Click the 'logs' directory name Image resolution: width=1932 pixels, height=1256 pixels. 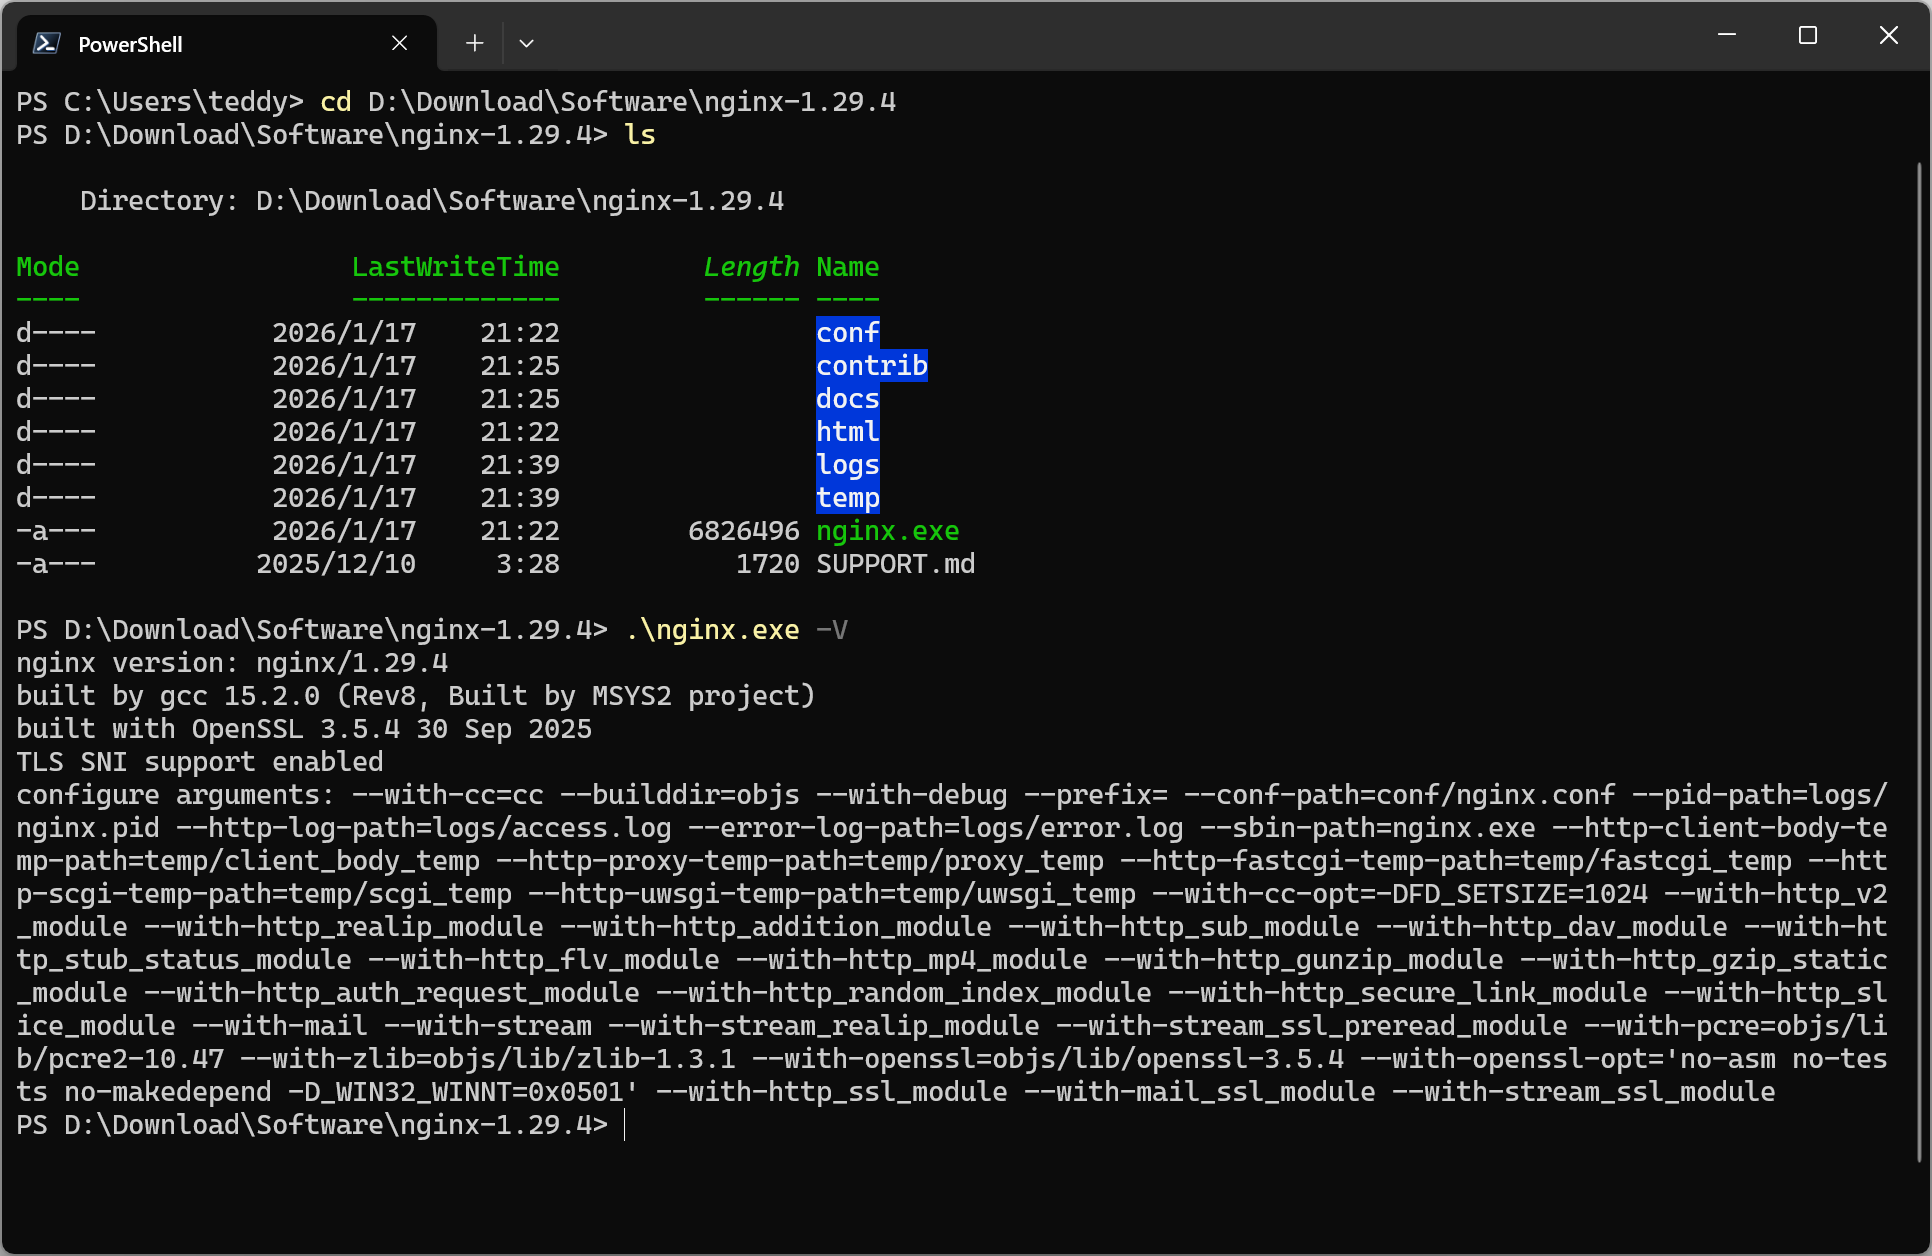click(x=848, y=465)
